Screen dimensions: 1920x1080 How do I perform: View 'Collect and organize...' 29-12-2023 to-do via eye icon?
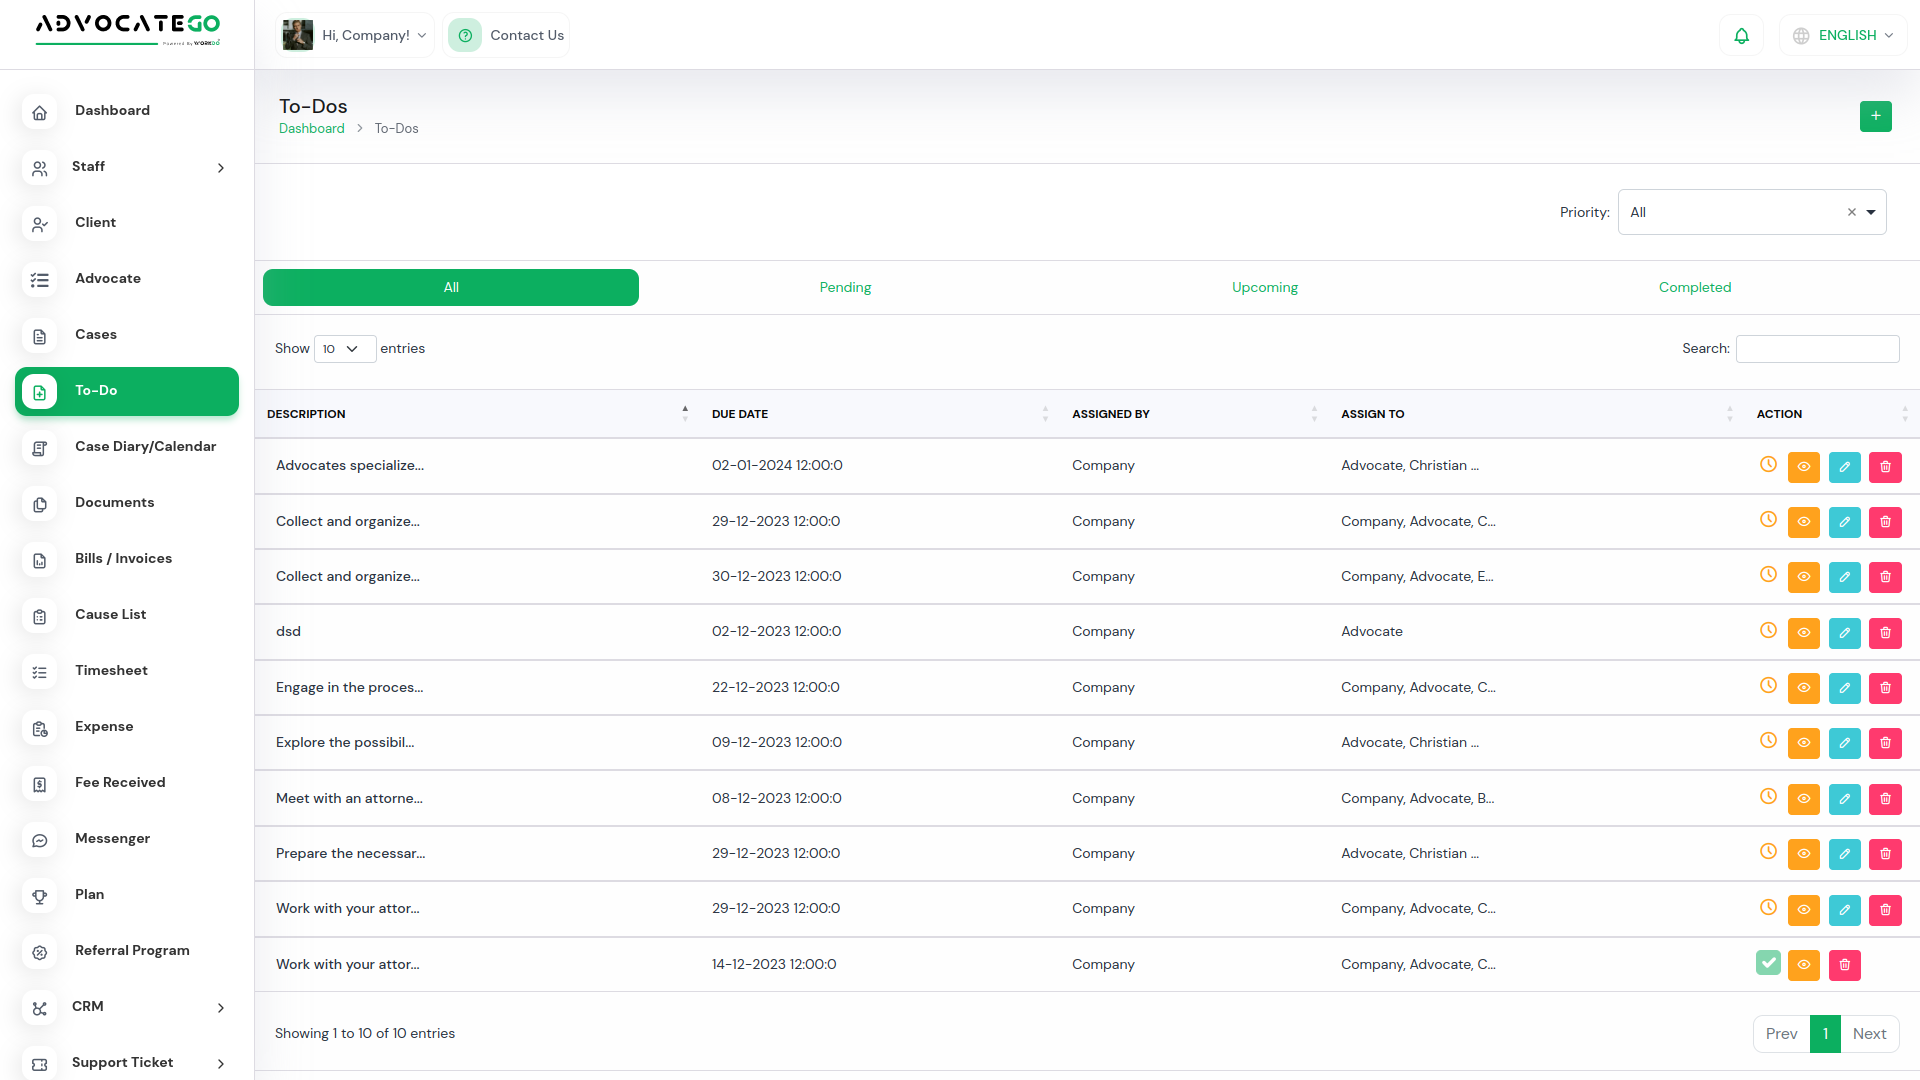pos(1803,522)
